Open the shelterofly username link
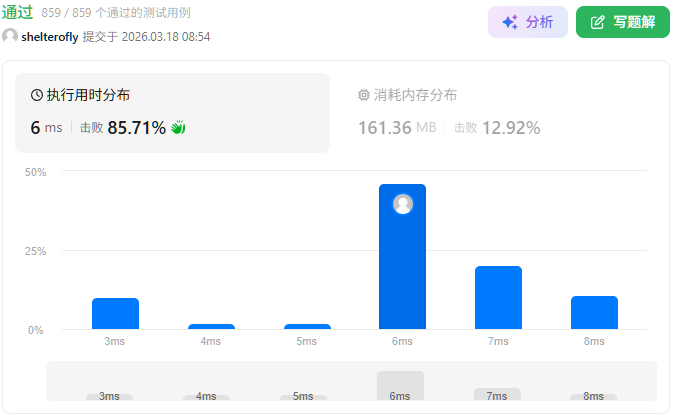The image size is (676, 419). click(x=50, y=36)
